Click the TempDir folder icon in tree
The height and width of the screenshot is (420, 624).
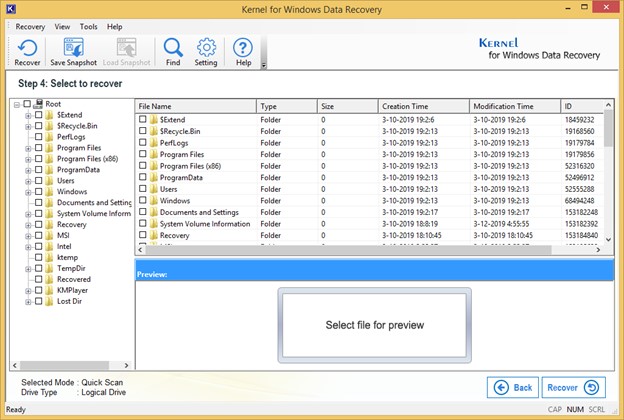point(49,268)
